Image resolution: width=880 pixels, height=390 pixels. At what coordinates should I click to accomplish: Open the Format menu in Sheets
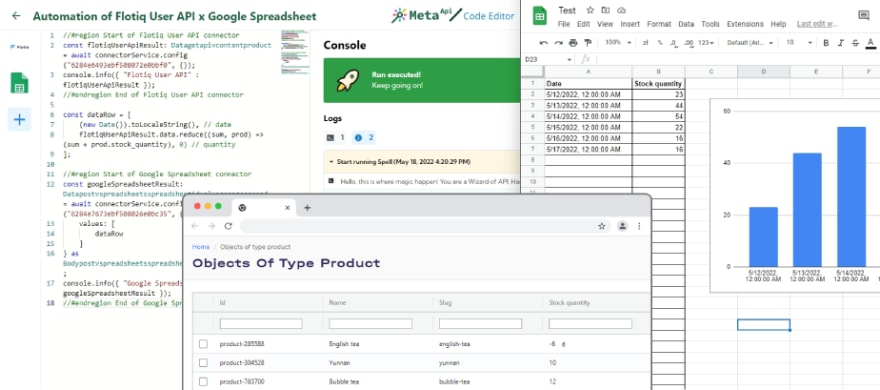pyautogui.click(x=659, y=24)
